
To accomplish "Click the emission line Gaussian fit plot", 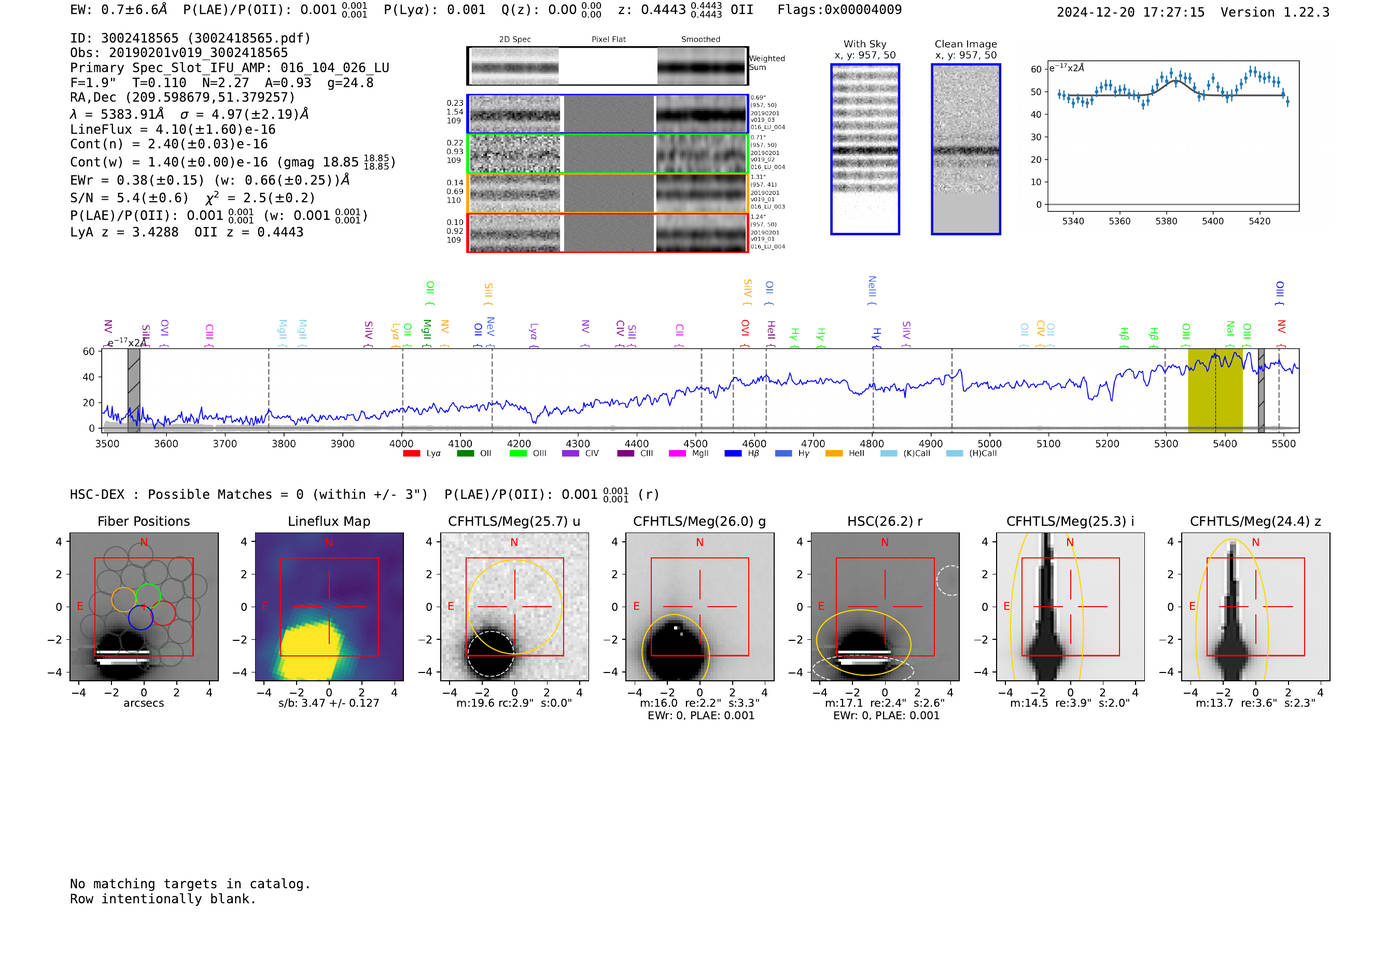I will [1173, 135].
